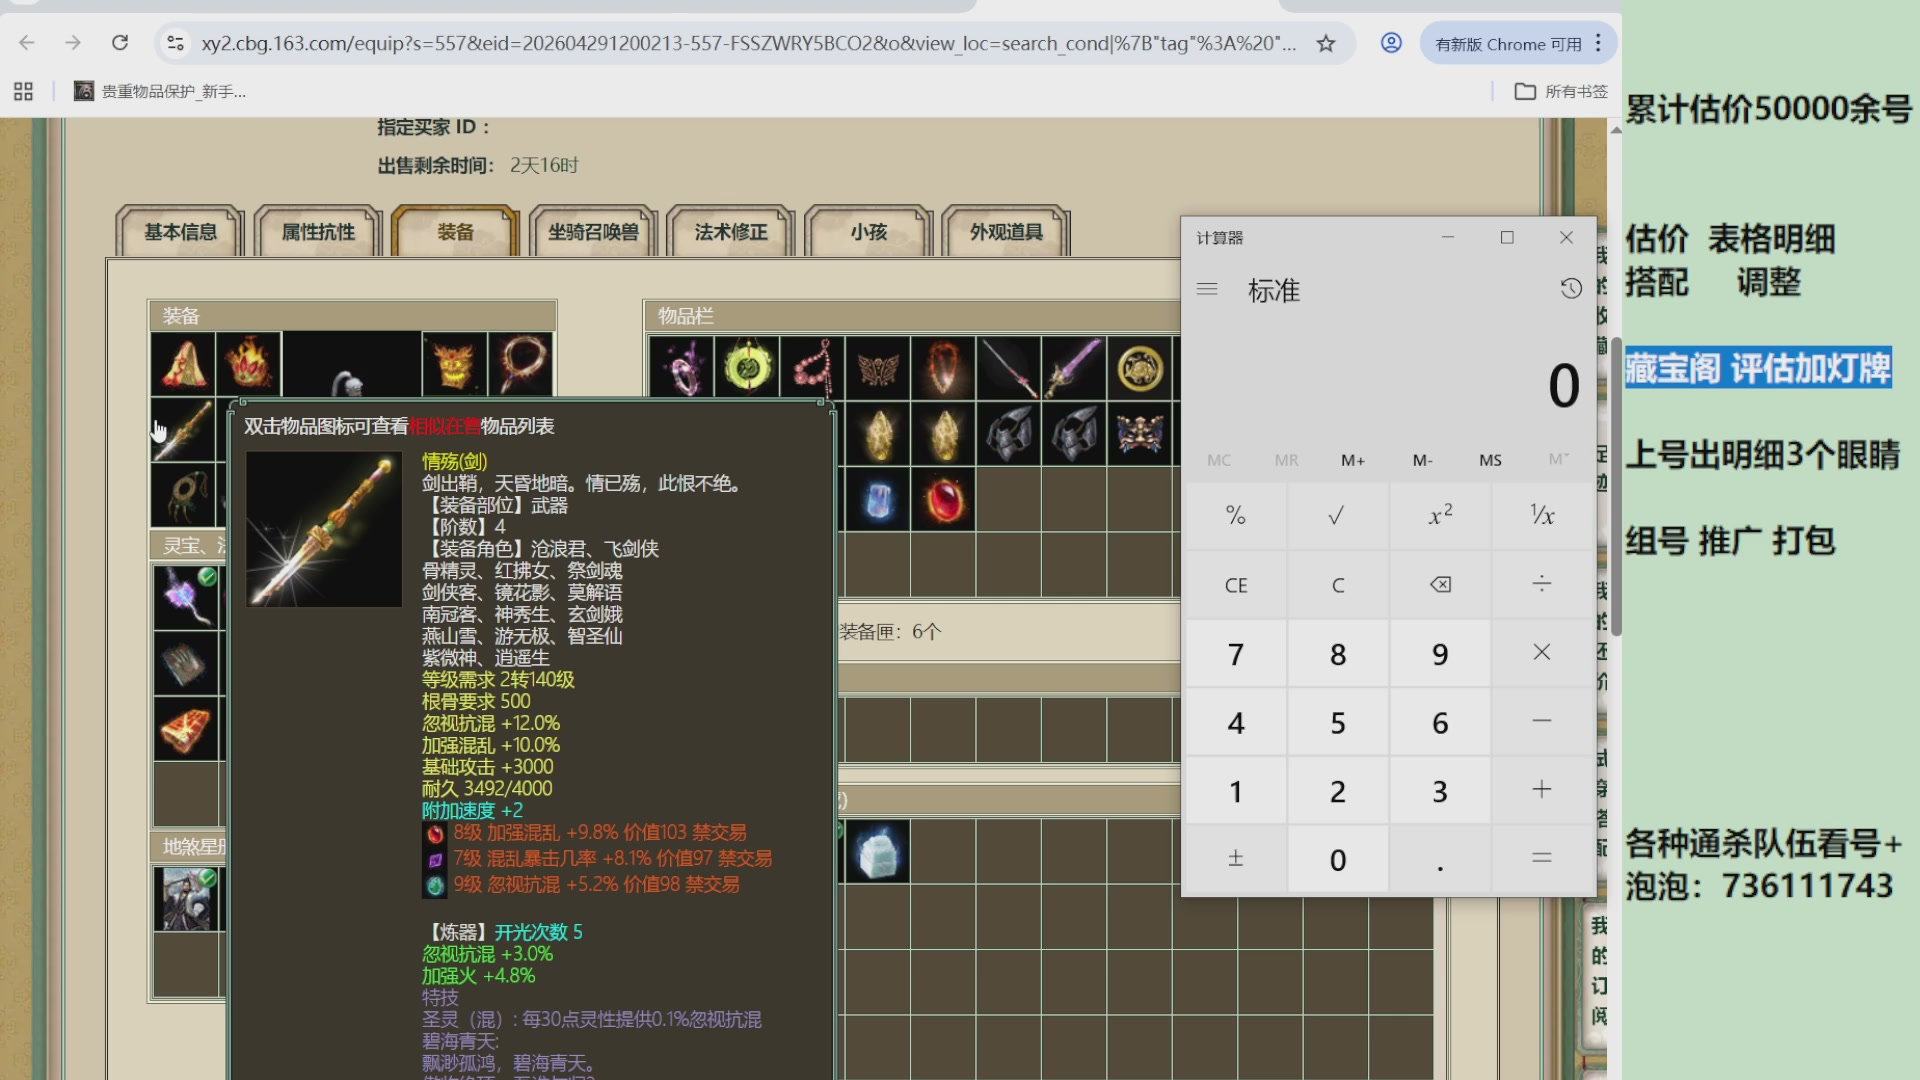Click calculator percent key
The height and width of the screenshot is (1080, 1920).
pyautogui.click(x=1236, y=516)
